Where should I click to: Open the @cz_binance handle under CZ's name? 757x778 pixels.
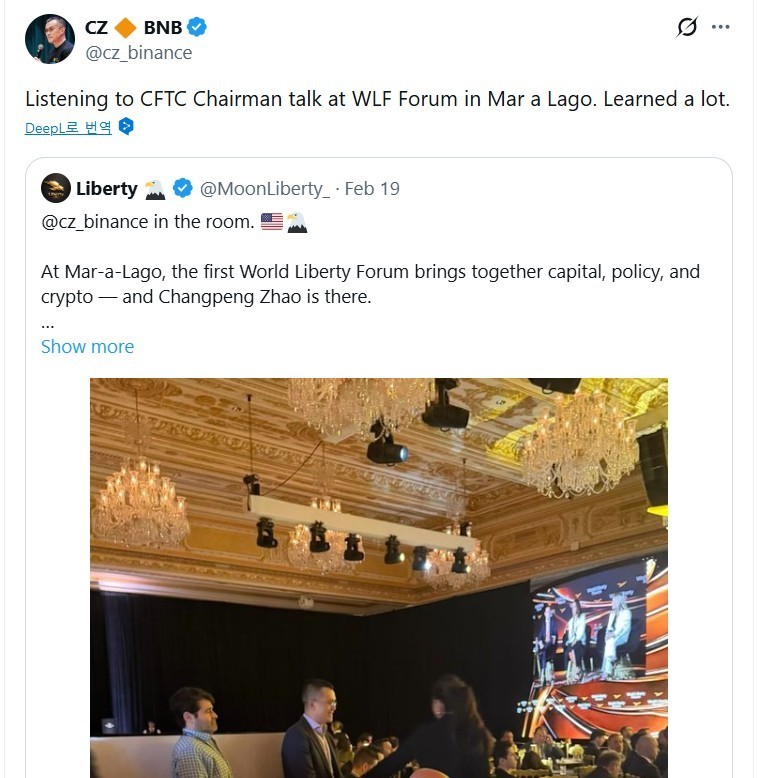coord(138,53)
